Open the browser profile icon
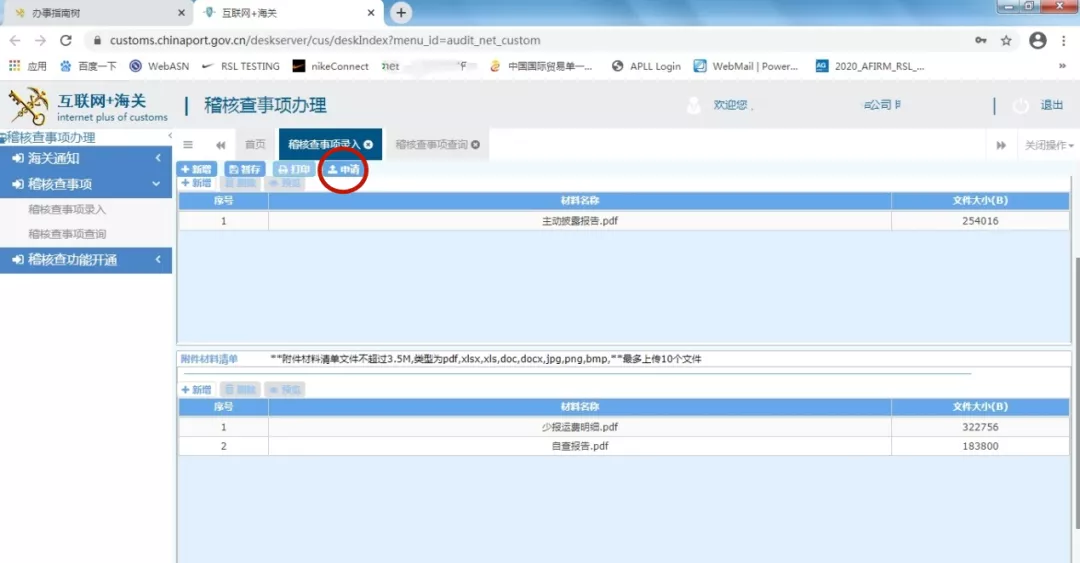The image size is (1080, 563). point(1038,41)
